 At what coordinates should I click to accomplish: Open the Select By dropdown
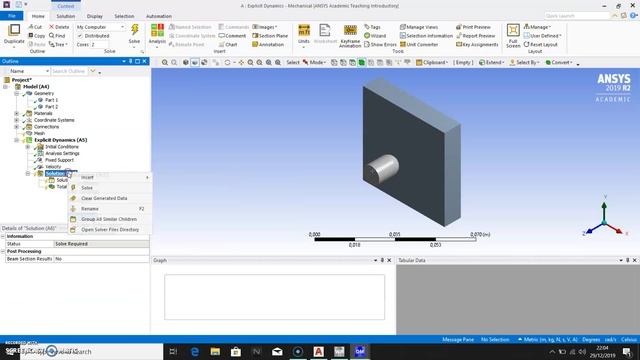tap(524, 62)
